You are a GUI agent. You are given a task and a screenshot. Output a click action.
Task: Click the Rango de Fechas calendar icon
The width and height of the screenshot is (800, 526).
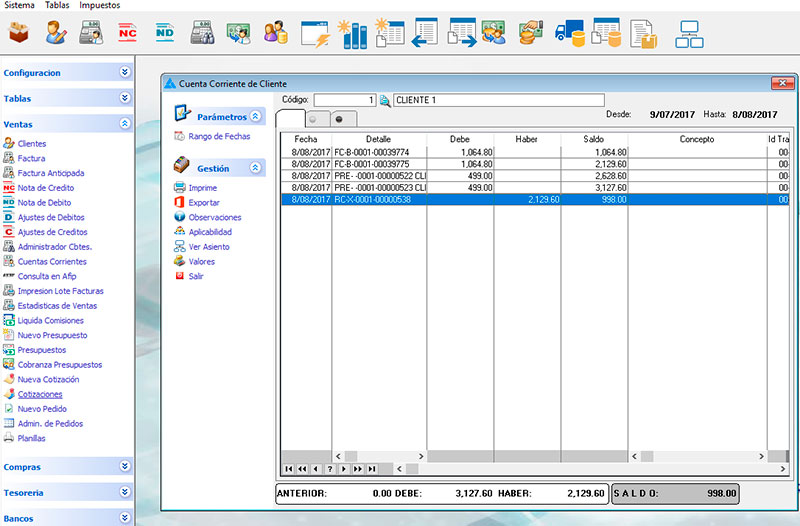point(179,136)
